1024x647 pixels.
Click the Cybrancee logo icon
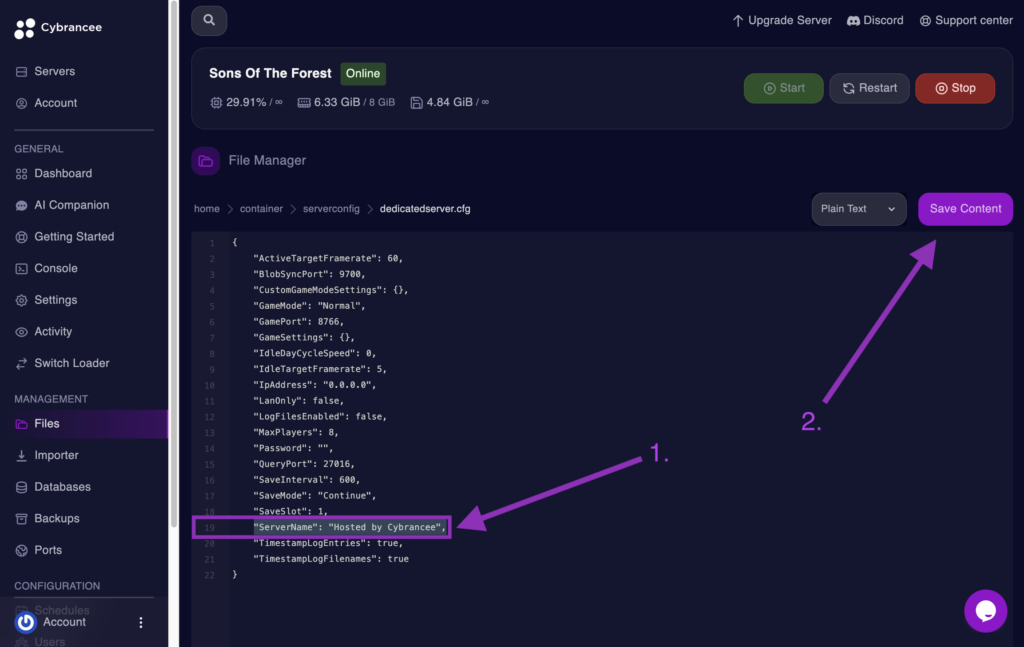(24, 28)
